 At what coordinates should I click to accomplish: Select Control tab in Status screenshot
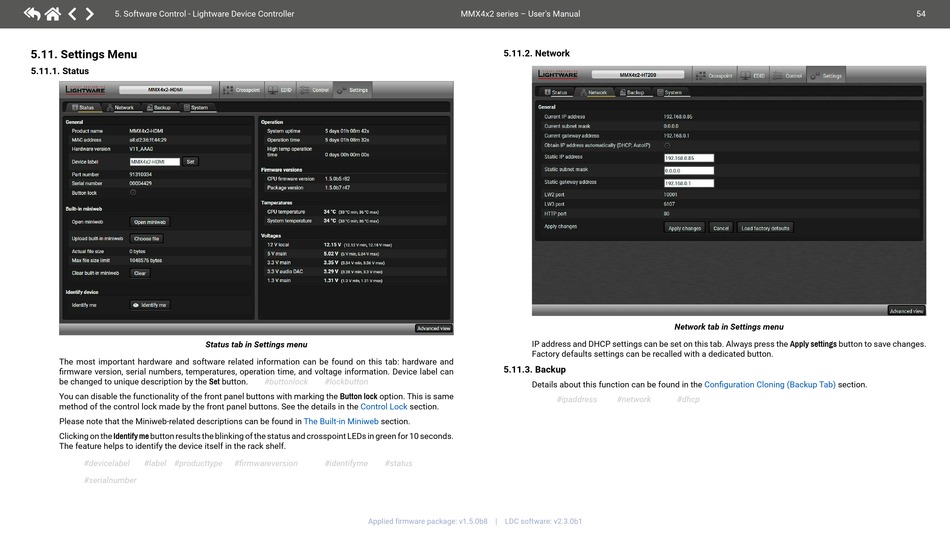click(314, 90)
